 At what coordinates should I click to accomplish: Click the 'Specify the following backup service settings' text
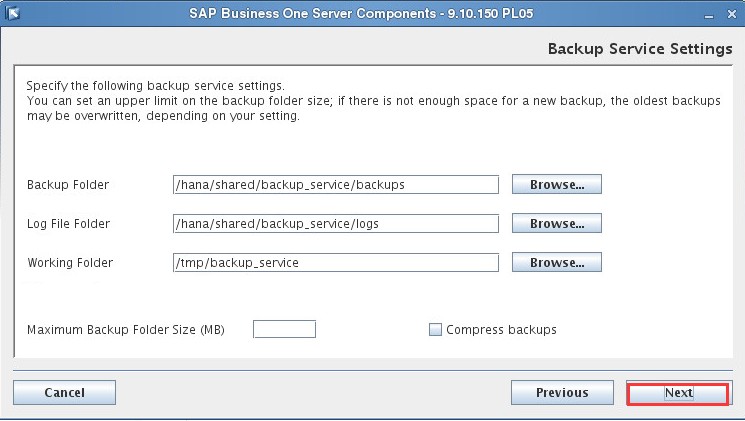click(155, 86)
